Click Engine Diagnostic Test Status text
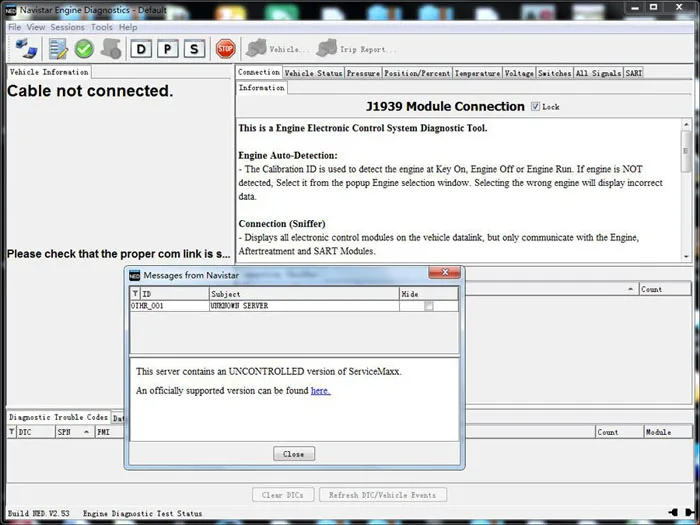This screenshot has height=525, width=700. [x=142, y=513]
